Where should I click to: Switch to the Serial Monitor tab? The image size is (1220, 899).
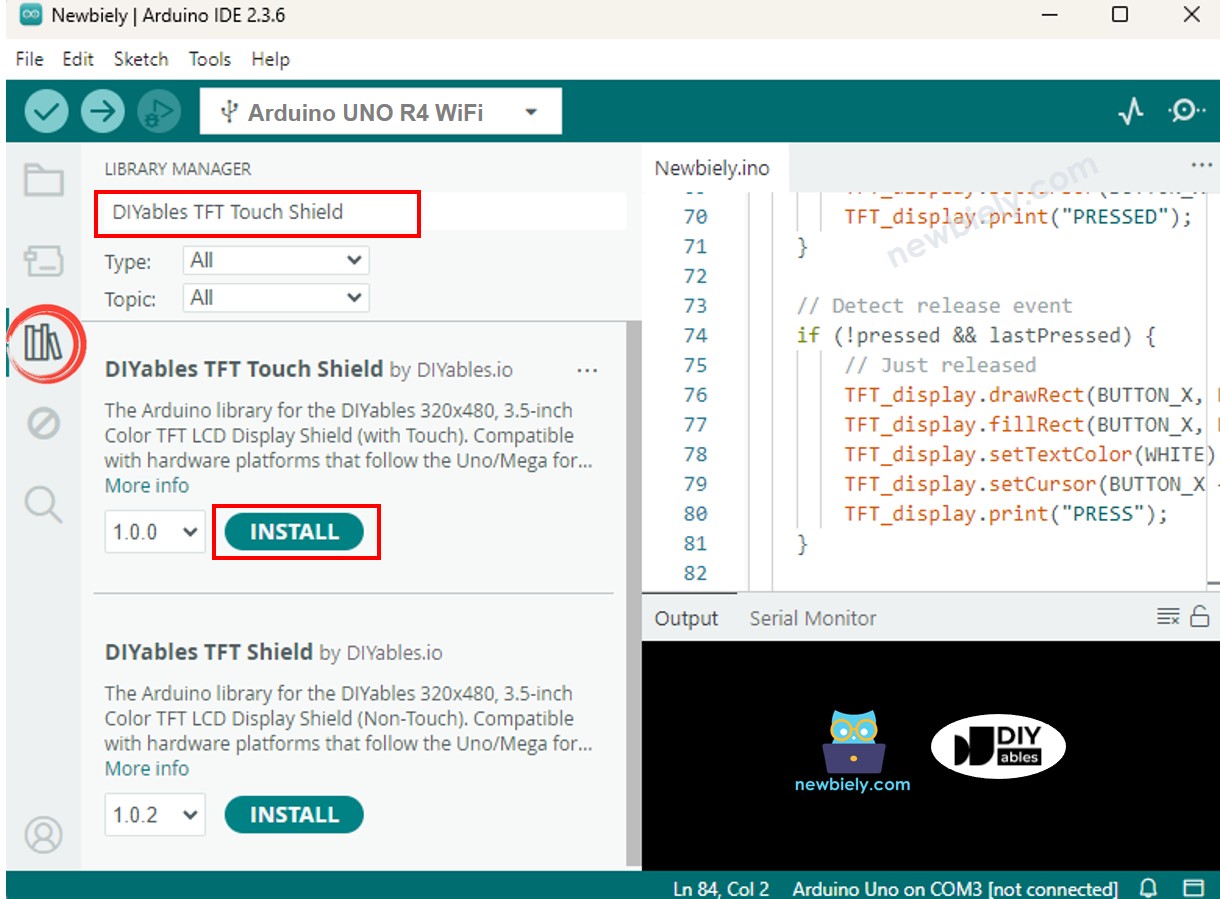(812, 618)
